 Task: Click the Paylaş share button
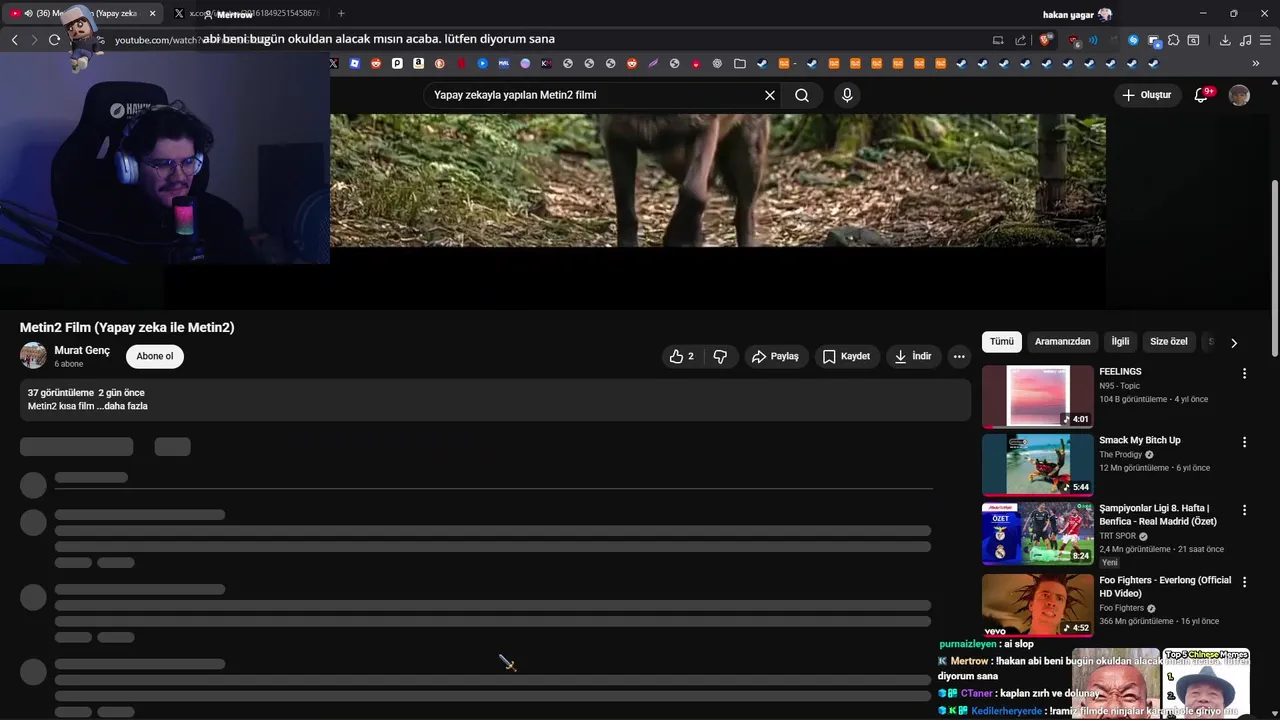pos(775,356)
